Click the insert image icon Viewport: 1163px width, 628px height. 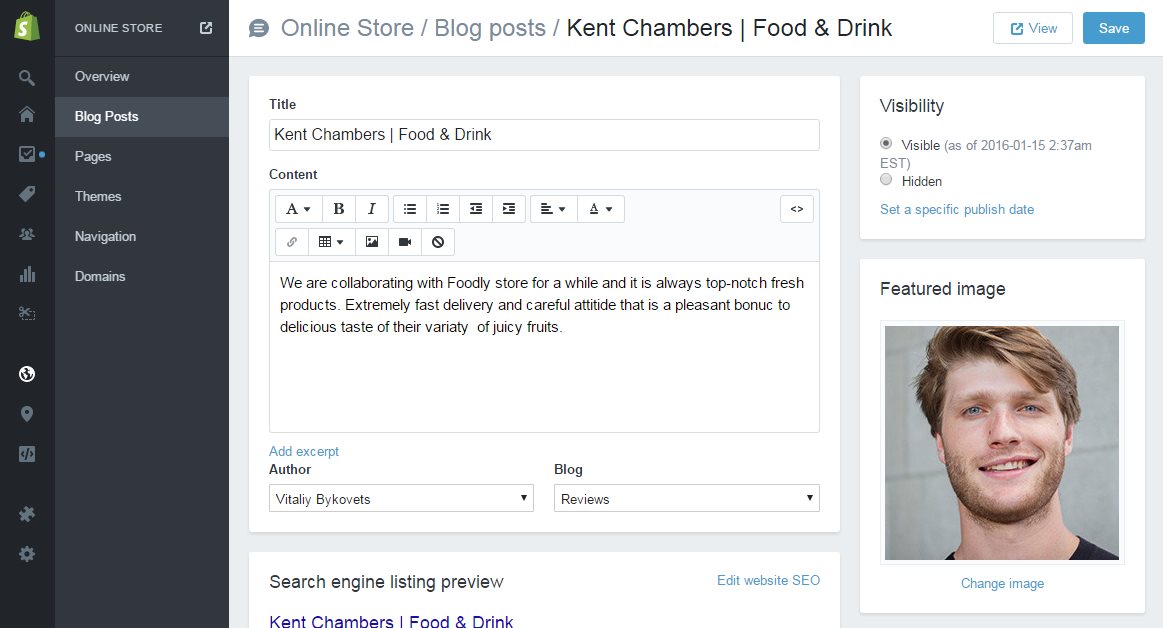coord(372,242)
